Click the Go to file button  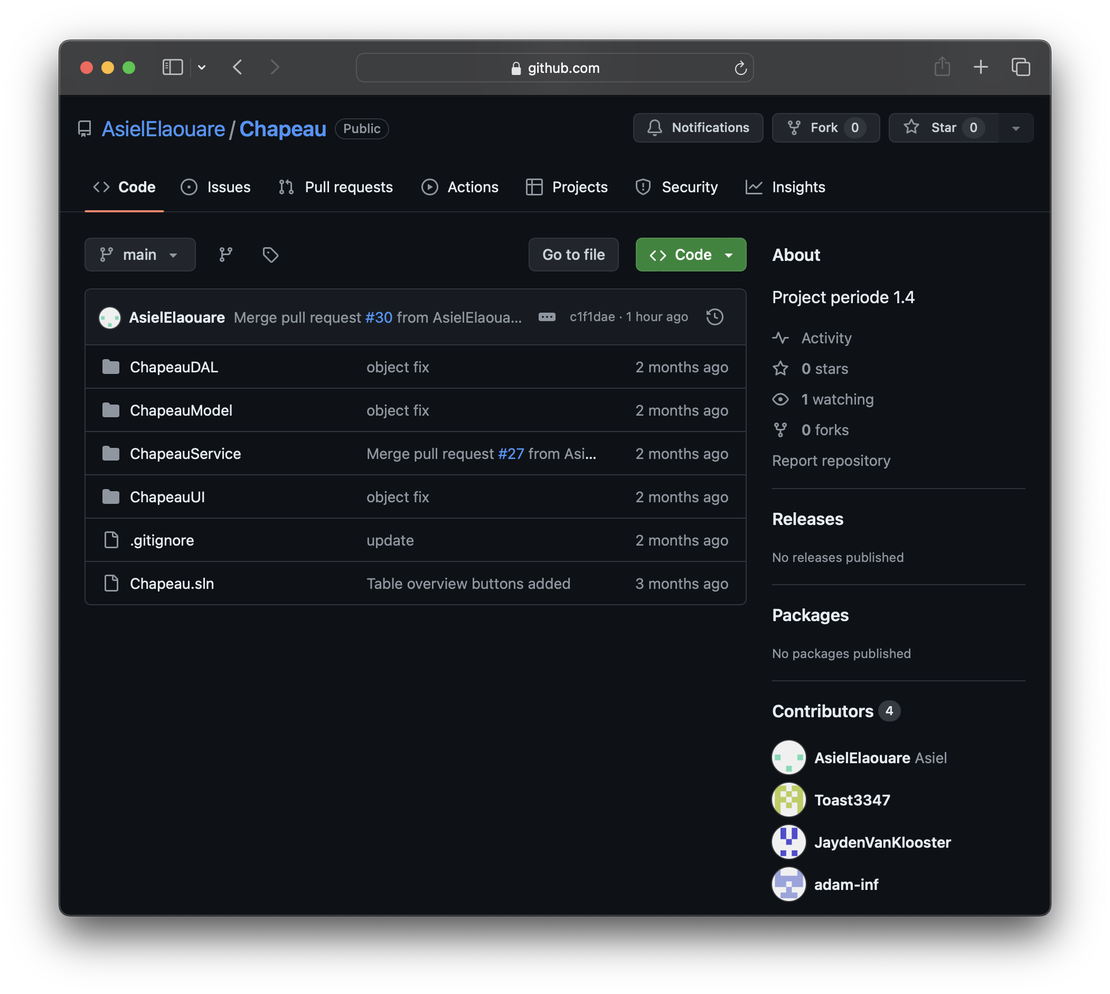tap(573, 254)
